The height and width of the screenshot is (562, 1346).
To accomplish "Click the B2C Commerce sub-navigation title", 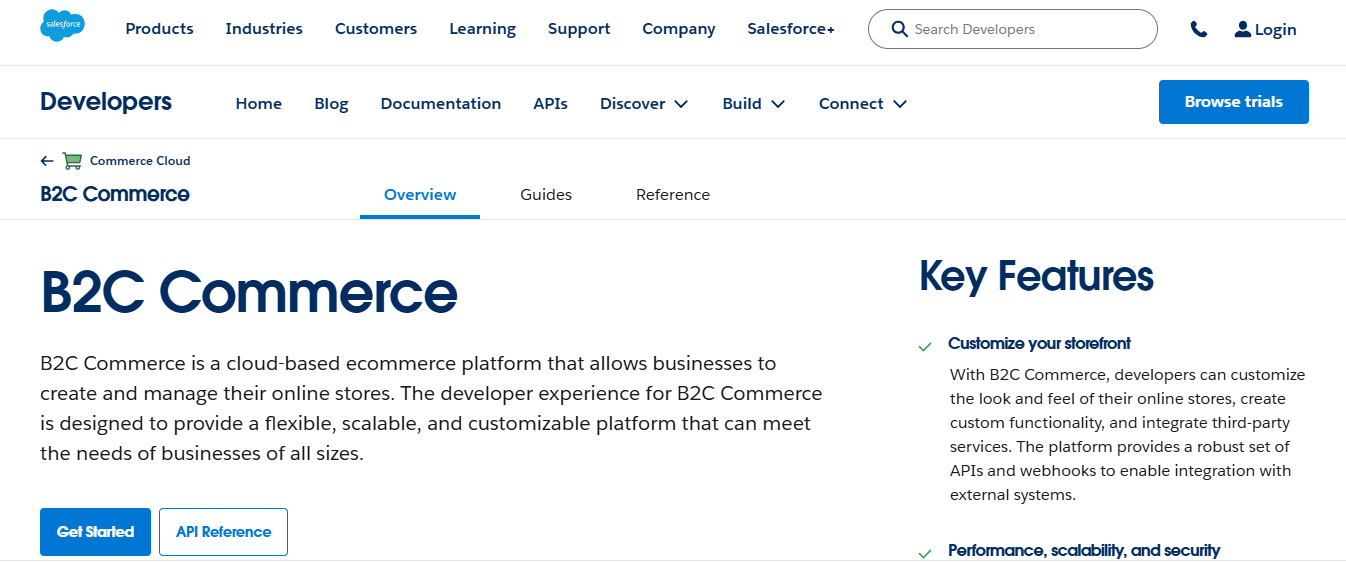I will pos(115,194).
